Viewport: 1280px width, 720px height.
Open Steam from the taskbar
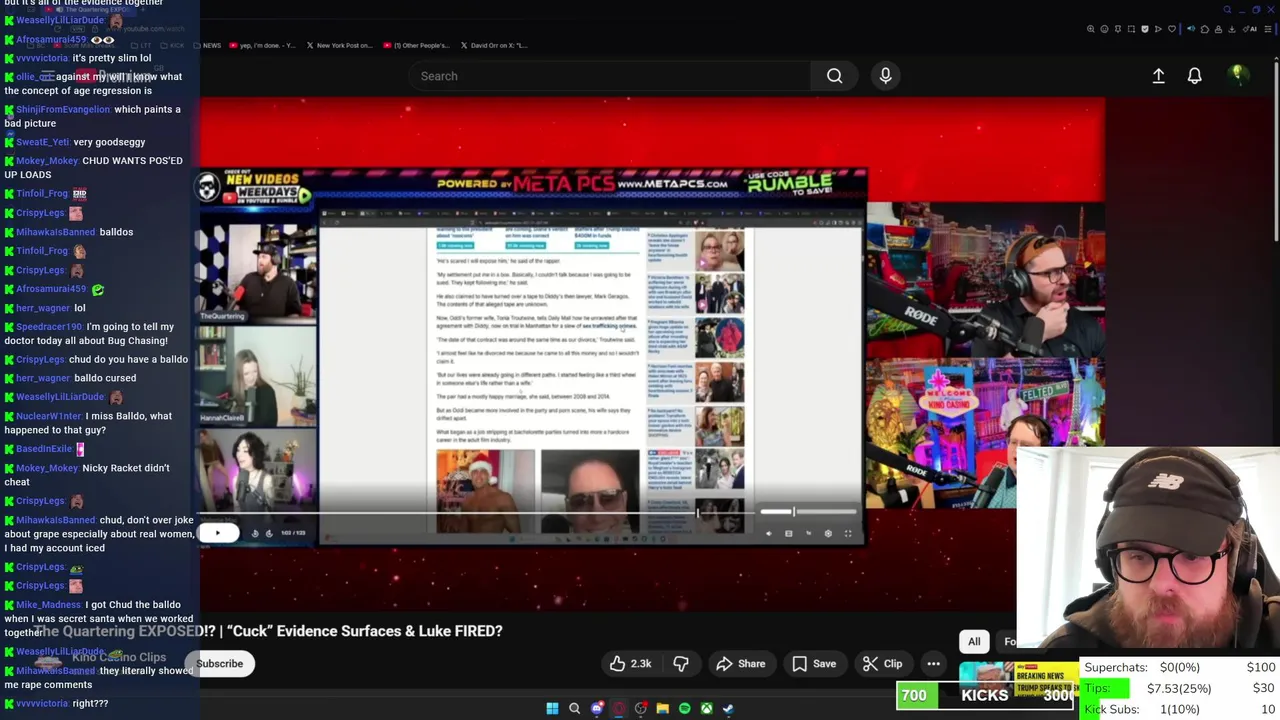[728, 709]
